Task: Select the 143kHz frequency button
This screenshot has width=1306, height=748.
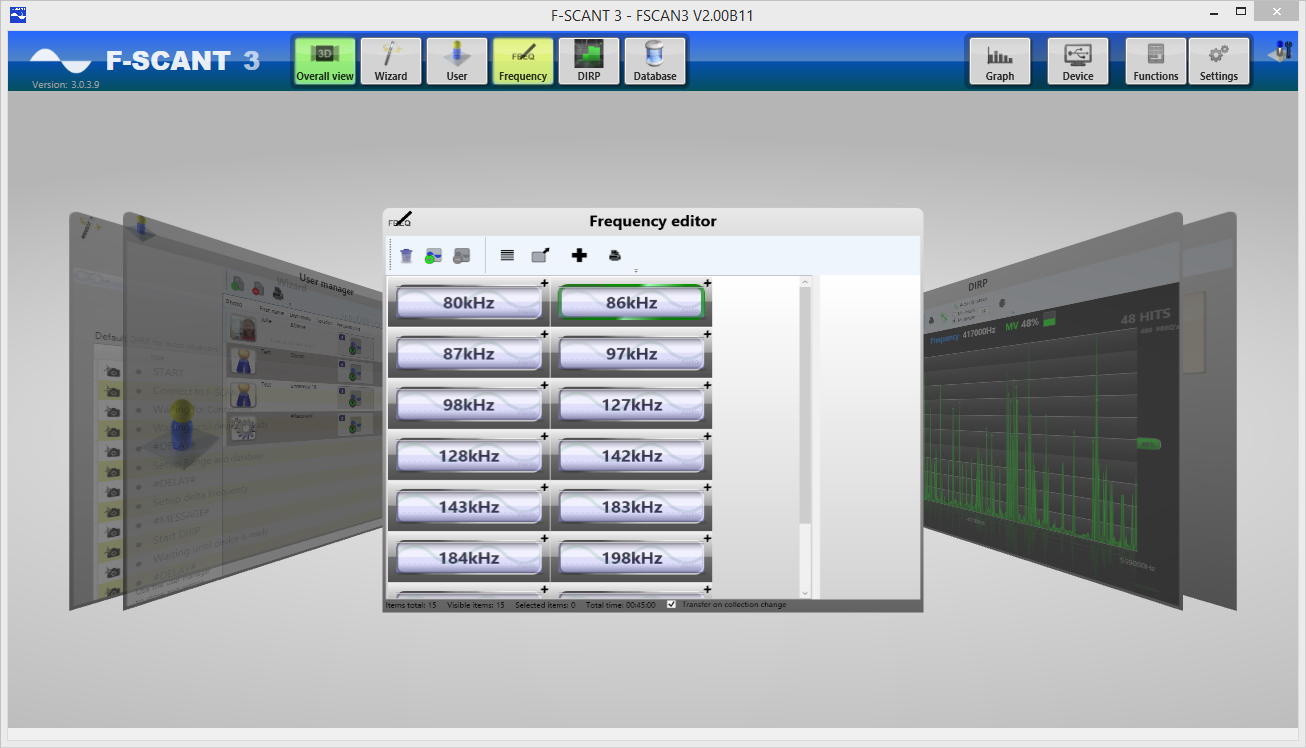Action: pos(469,506)
